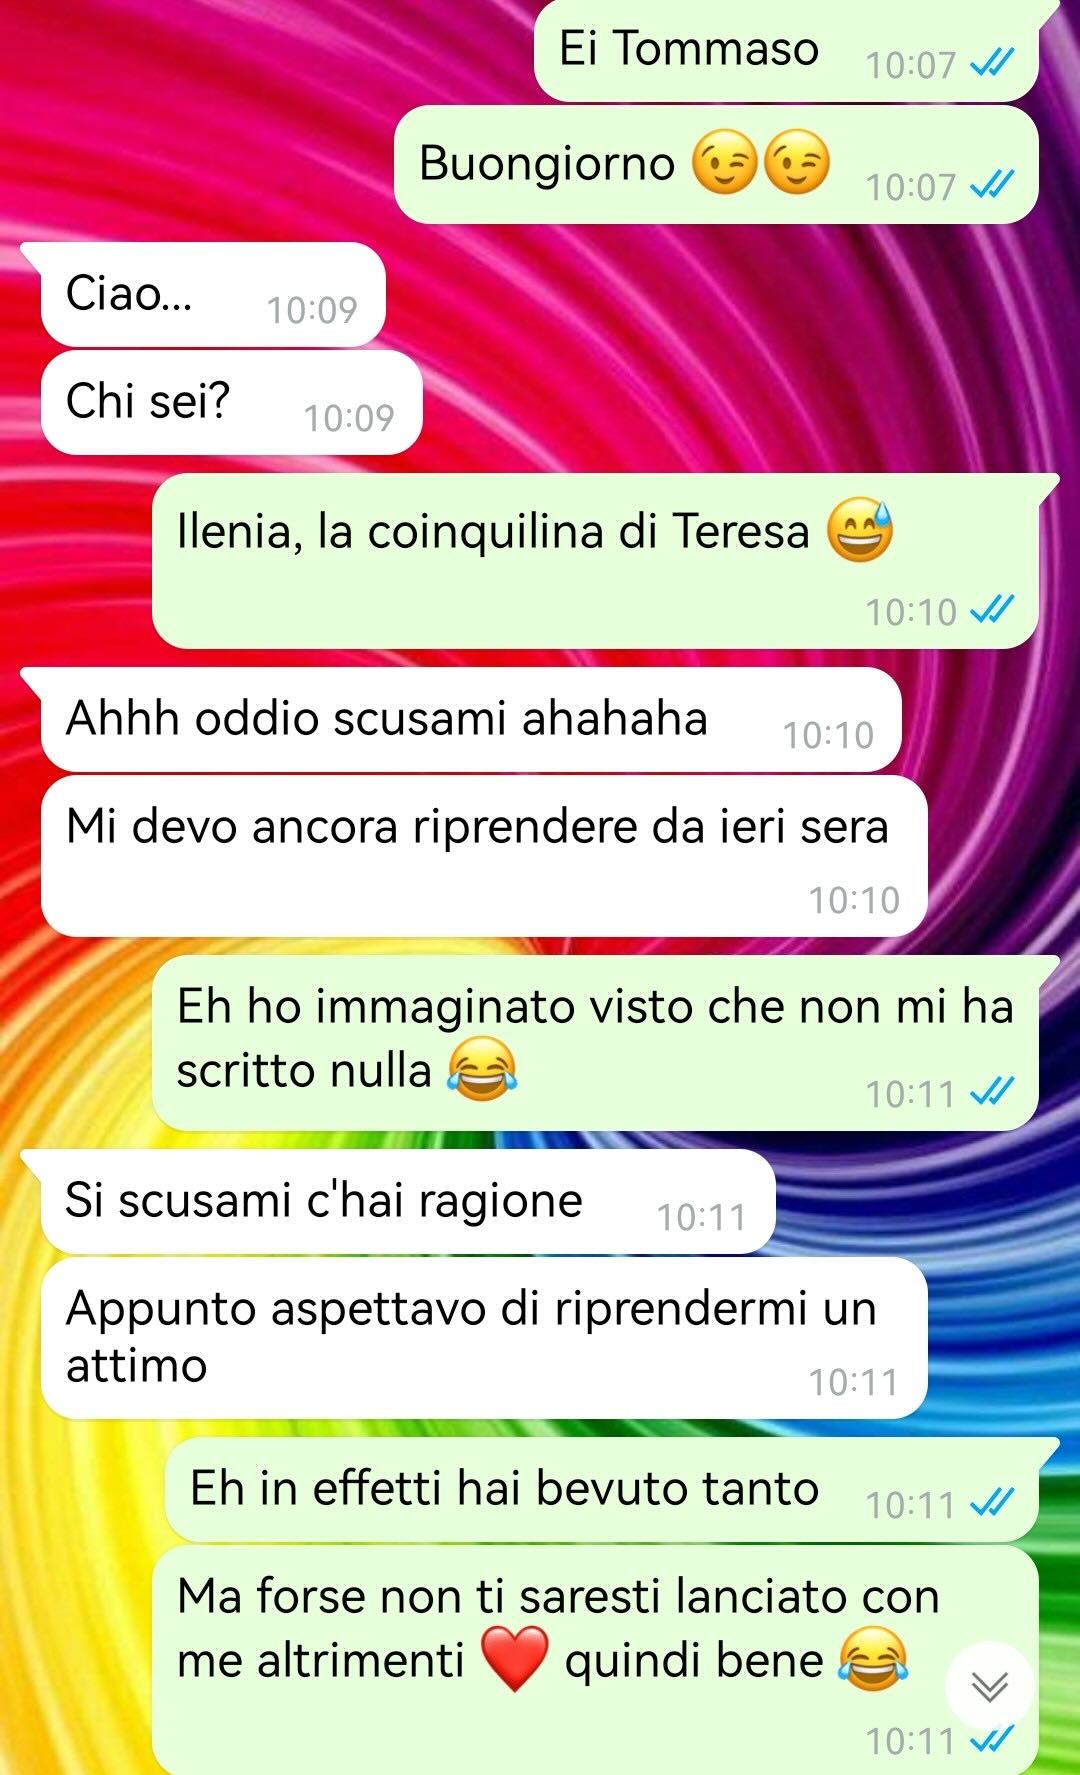This screenshot has width=1080, height=1775.
Task: Click the laughing emoji after 'quindi bene'
Action: coord(873,1660)
